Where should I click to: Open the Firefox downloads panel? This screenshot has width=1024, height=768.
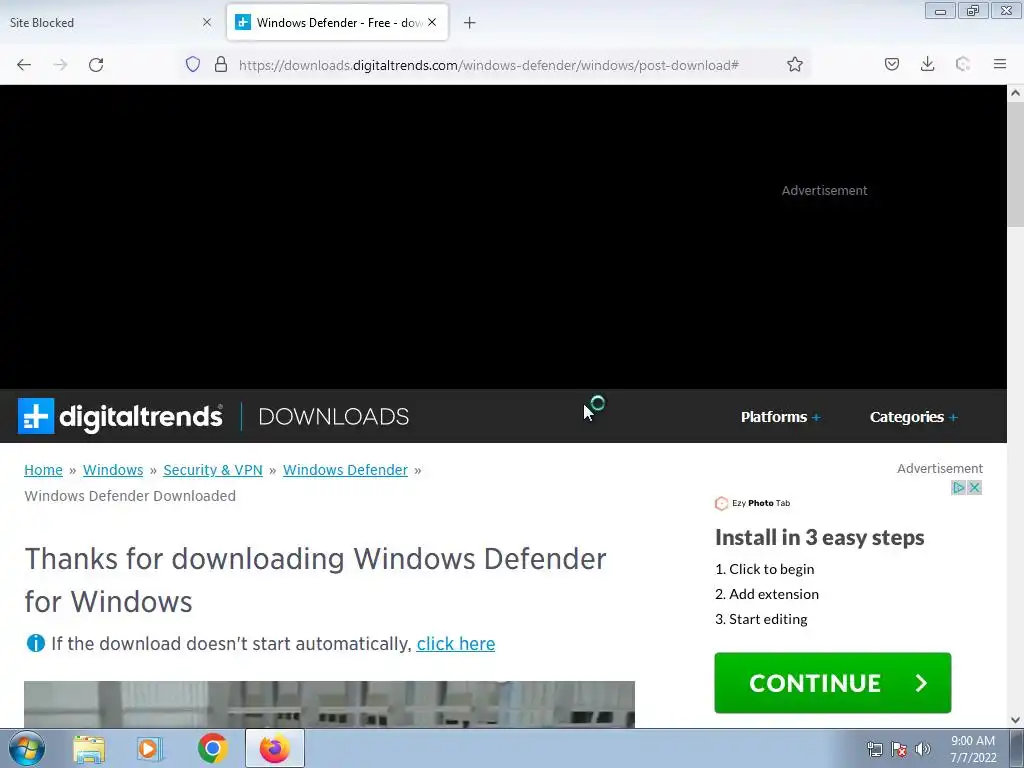click(927, 64)
